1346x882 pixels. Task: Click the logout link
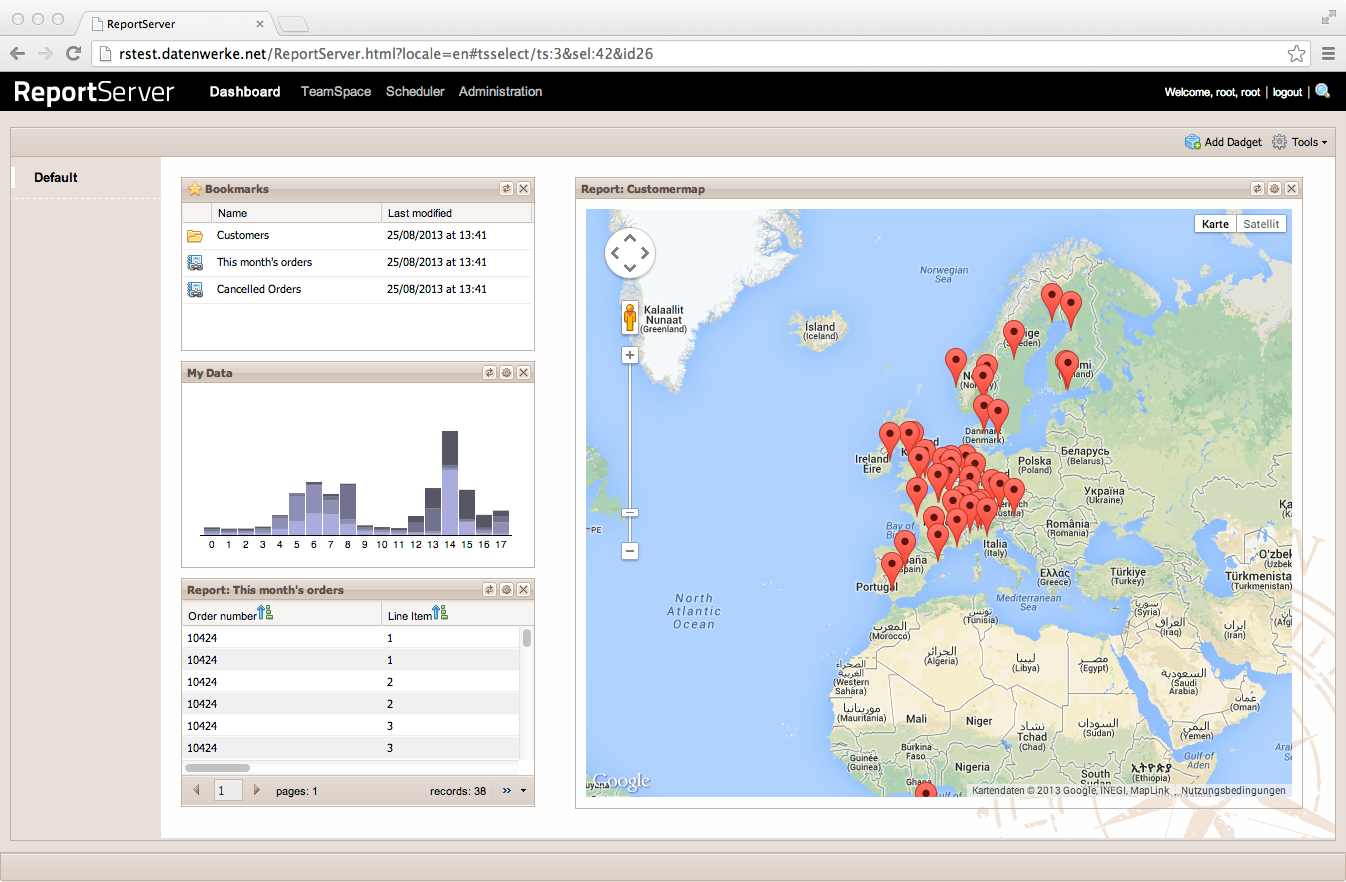click(x=1287, y=92)
